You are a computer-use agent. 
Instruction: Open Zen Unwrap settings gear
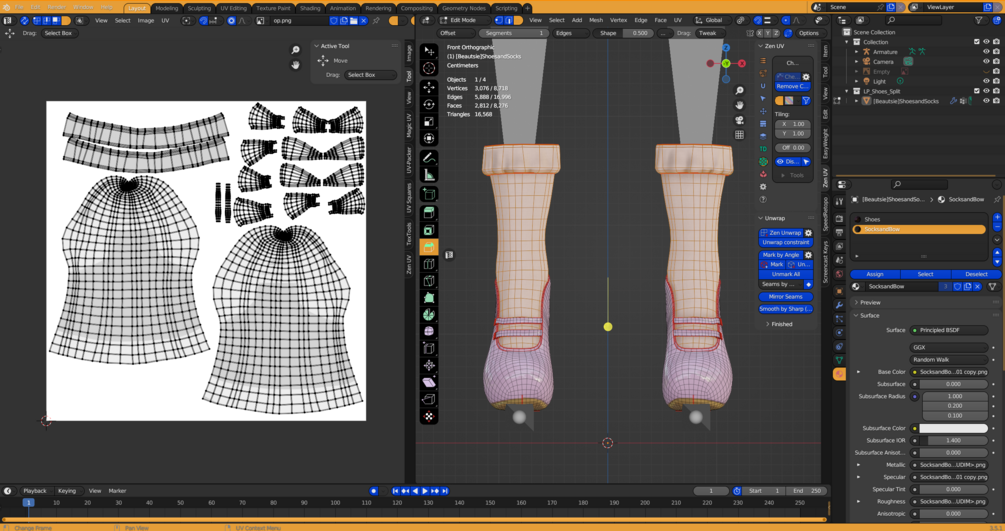pos(808,233)
